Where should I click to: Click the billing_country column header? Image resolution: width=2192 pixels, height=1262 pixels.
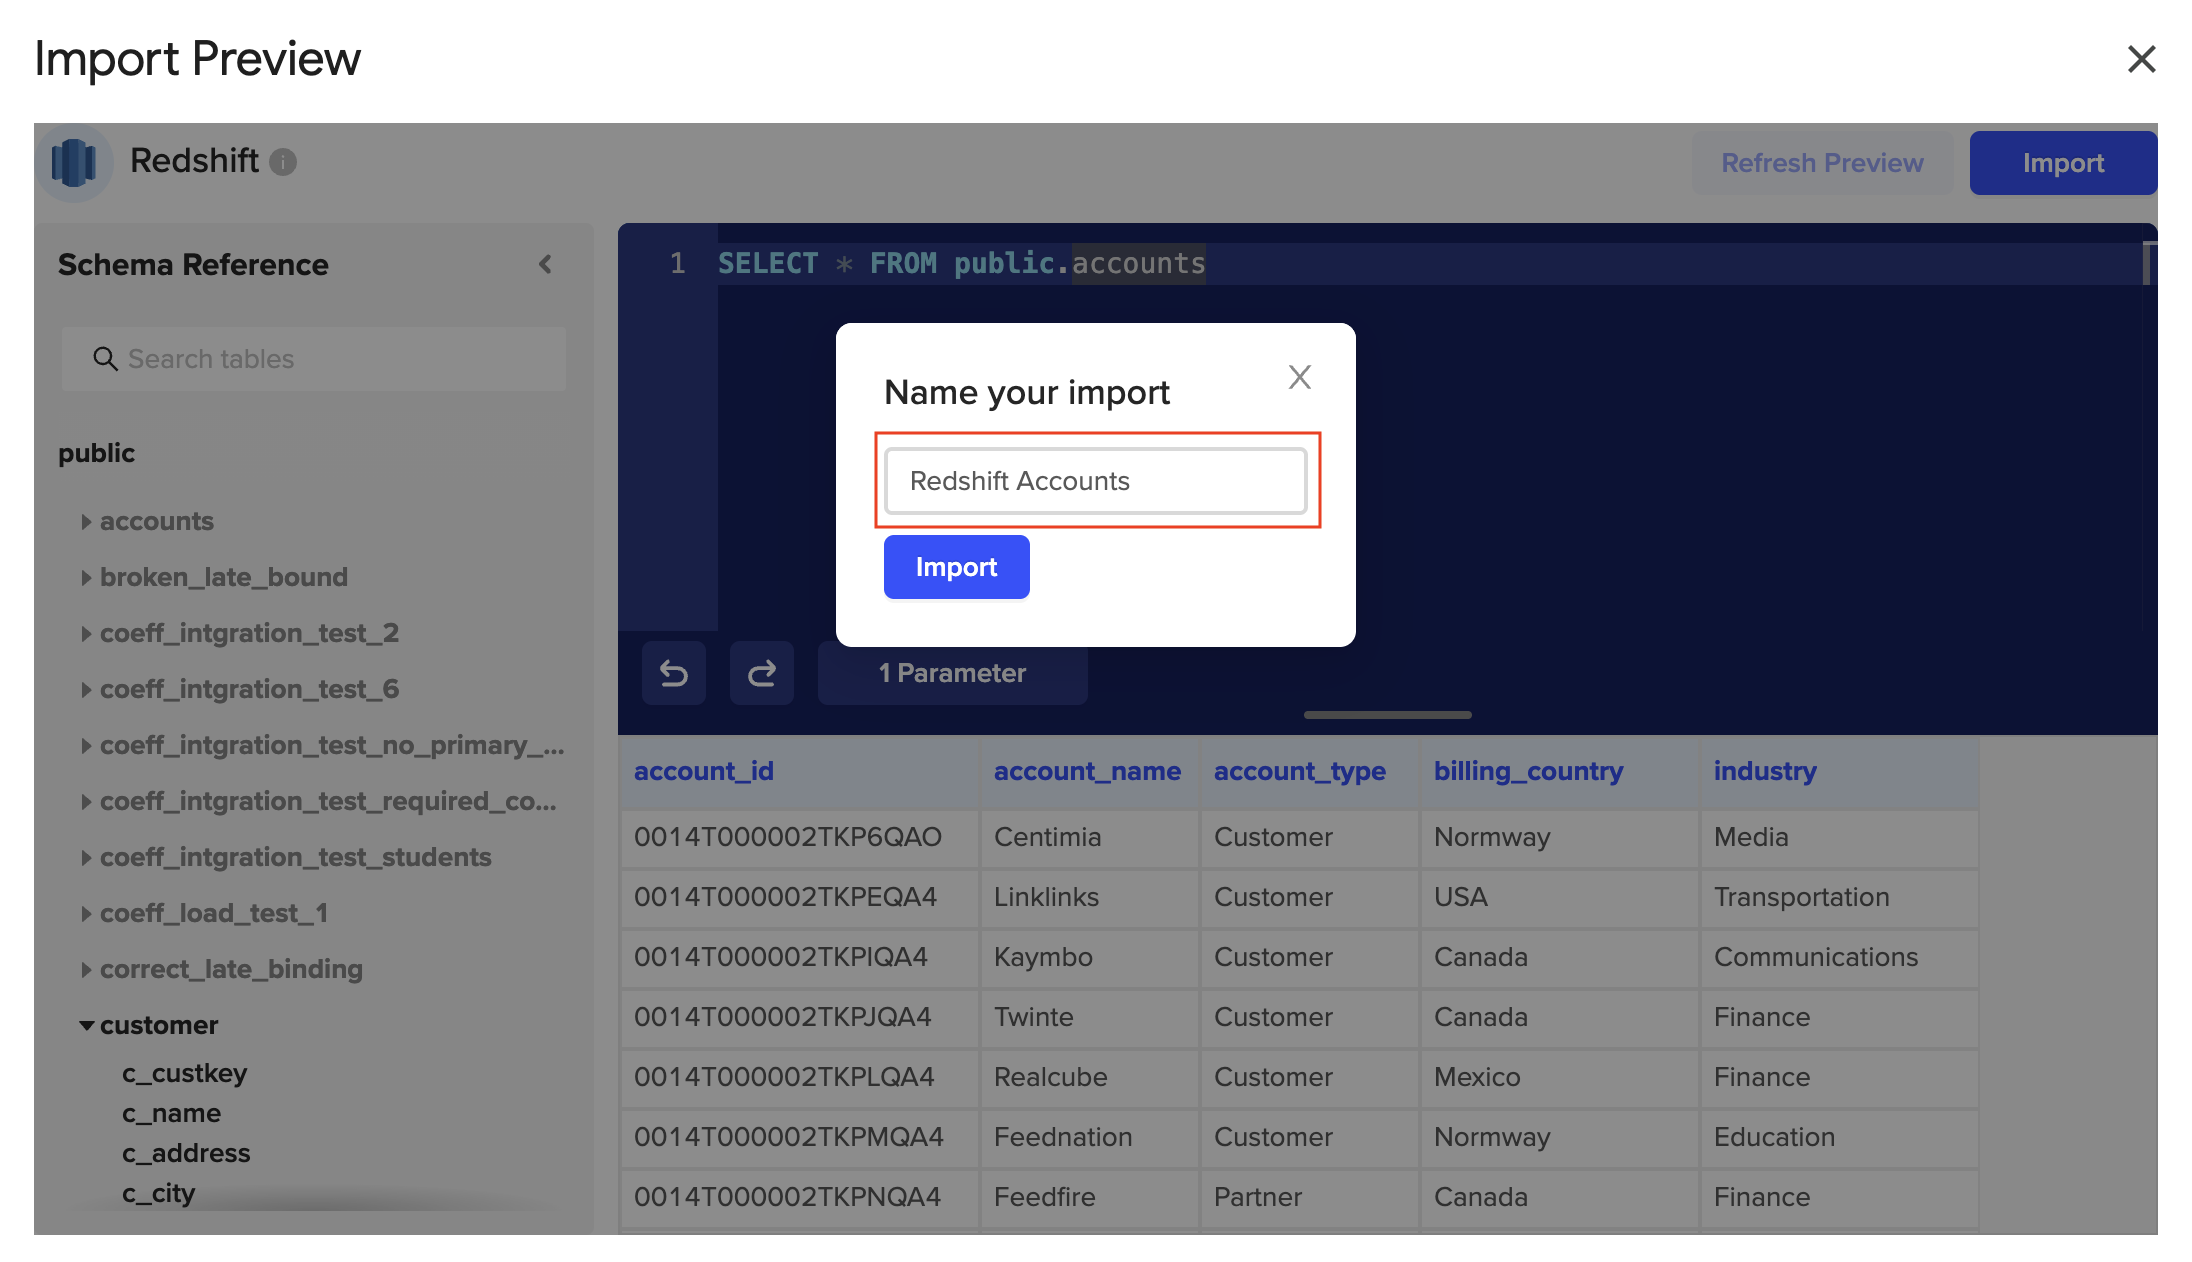1528,771
